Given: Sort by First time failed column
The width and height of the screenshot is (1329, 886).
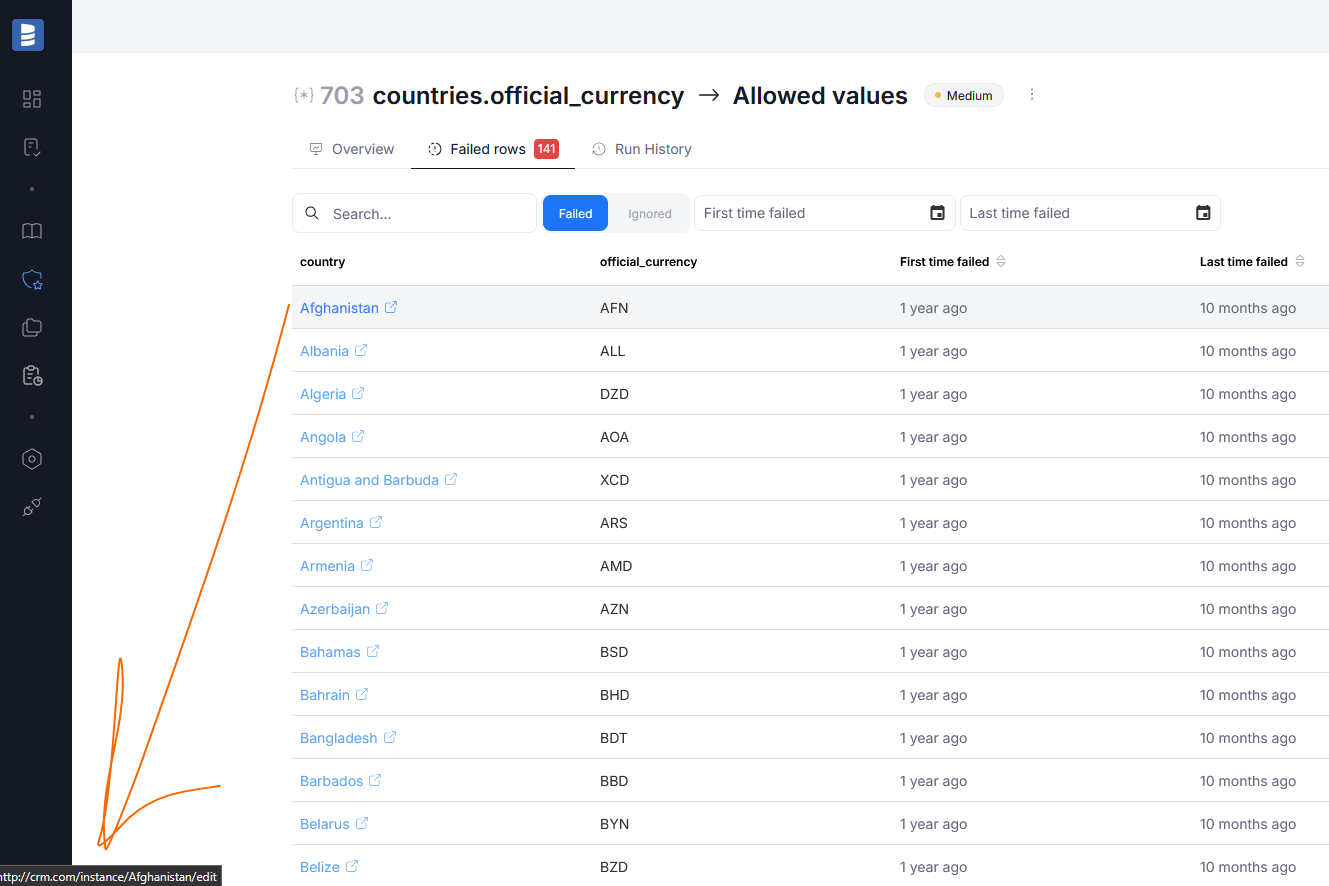Looking at the screenshot, I should (1001, 262).
